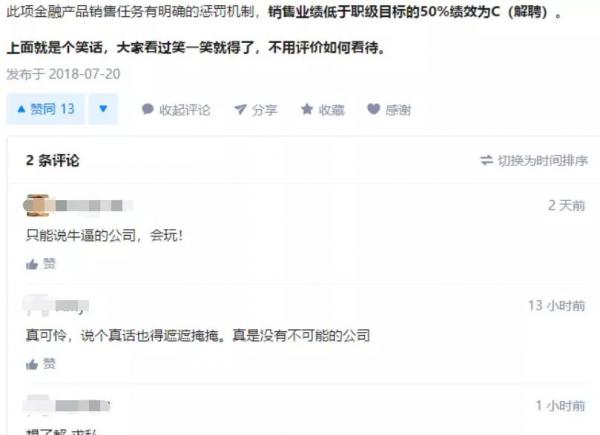Switch sorting with 切换为时间排序
The image size is (600, 435).
coord(534,161)
